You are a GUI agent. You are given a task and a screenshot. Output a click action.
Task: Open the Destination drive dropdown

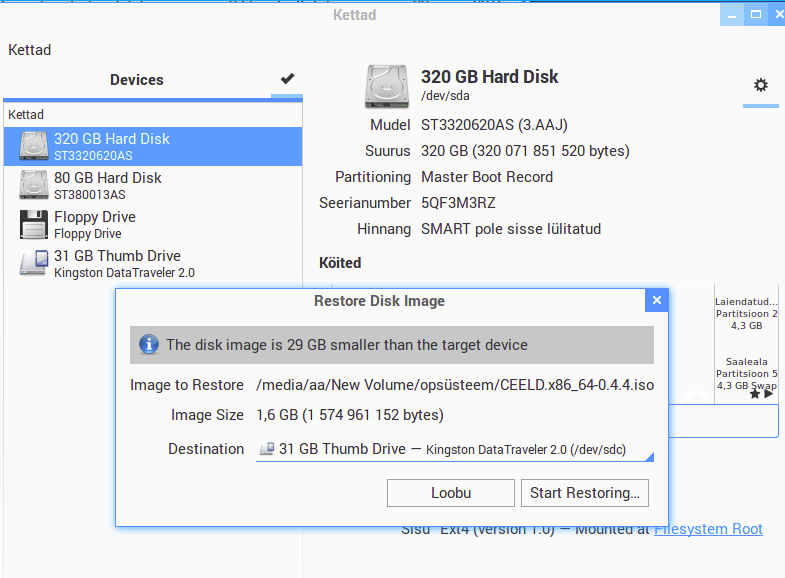(x=455, y=450)
